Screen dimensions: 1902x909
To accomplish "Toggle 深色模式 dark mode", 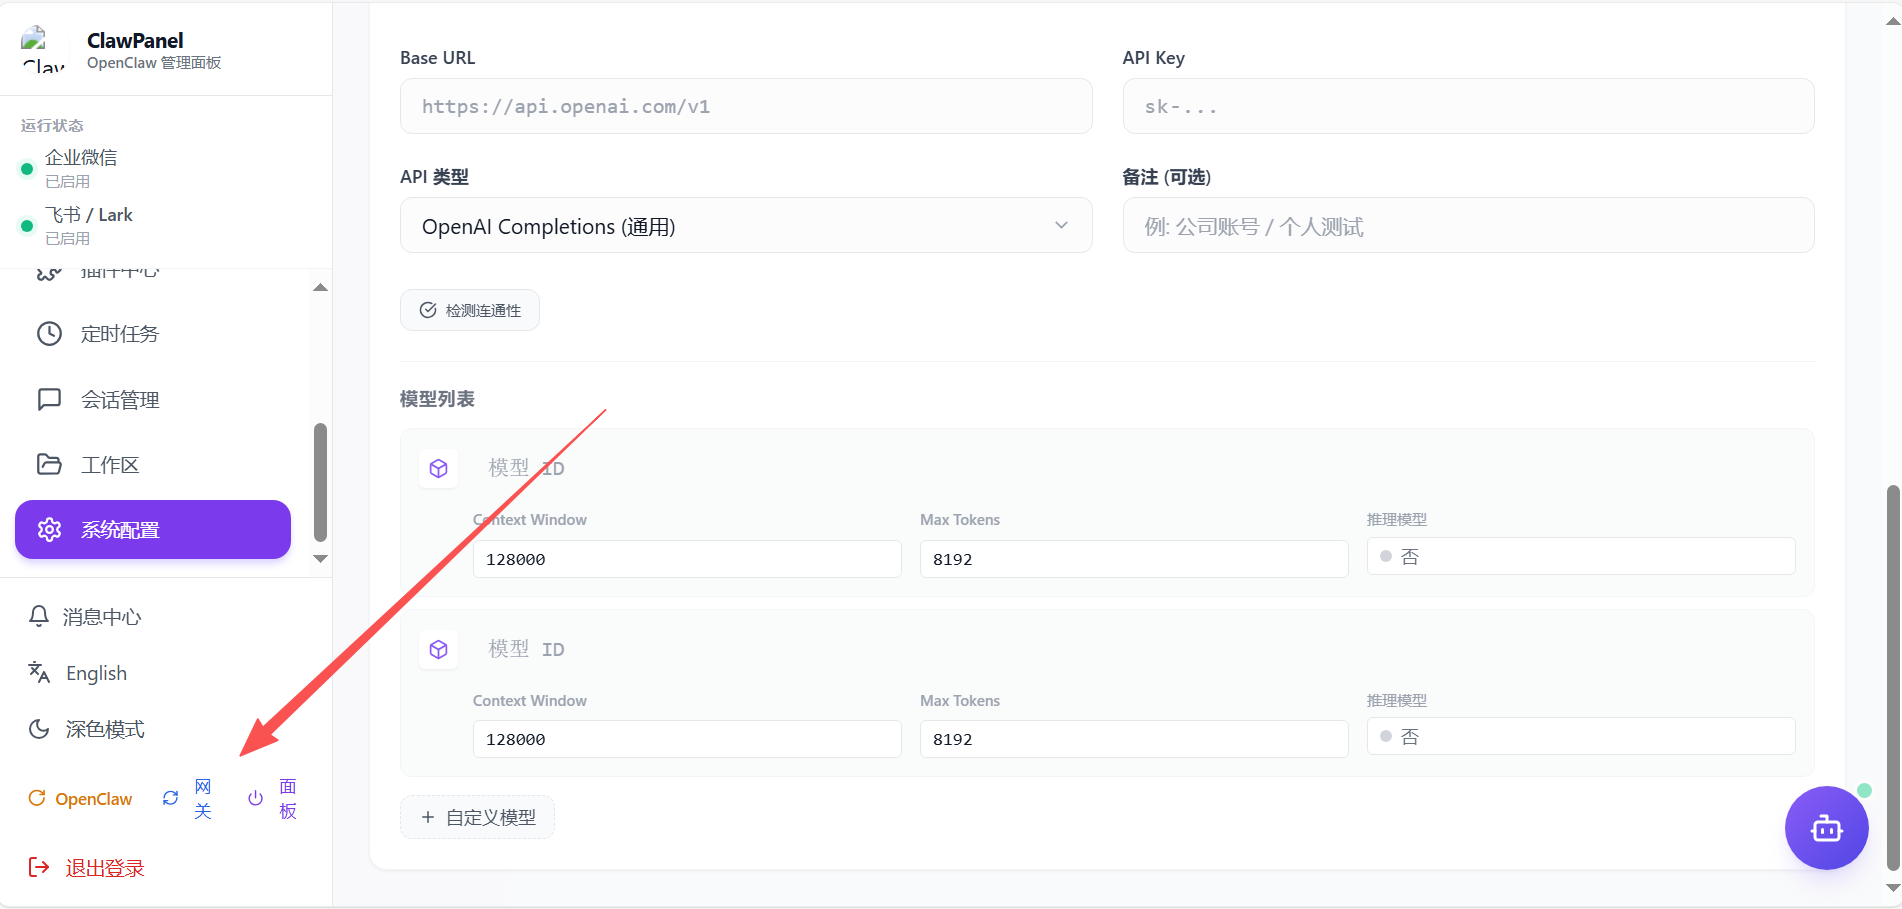I will (x=86, y=729).
